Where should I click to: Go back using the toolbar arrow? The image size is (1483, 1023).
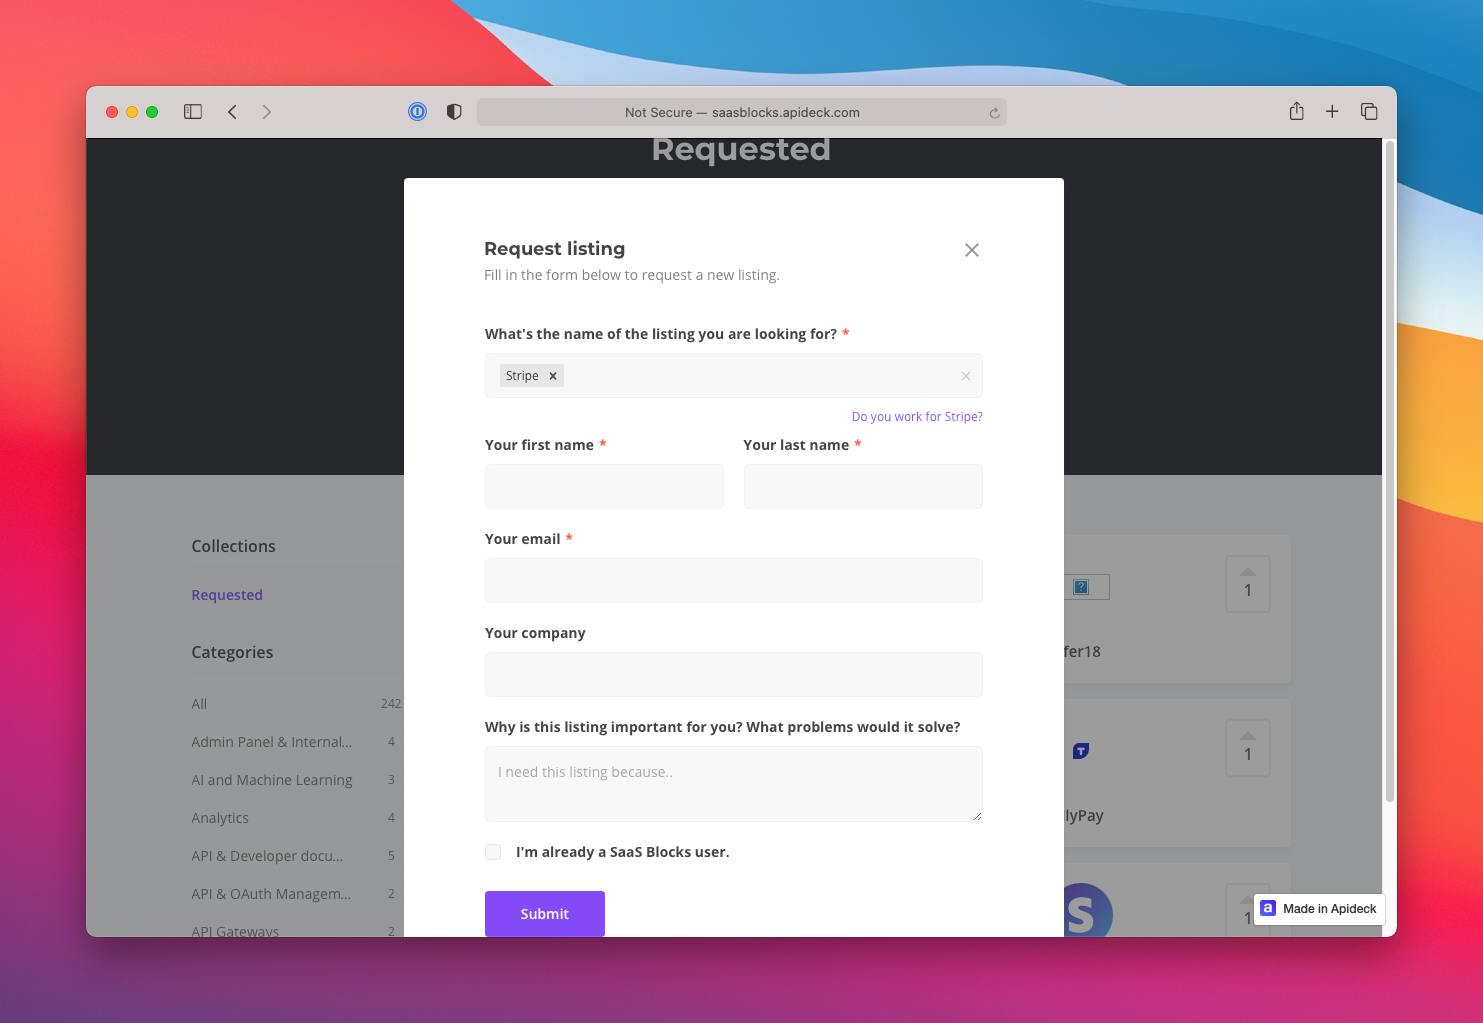tap(232, 112)
